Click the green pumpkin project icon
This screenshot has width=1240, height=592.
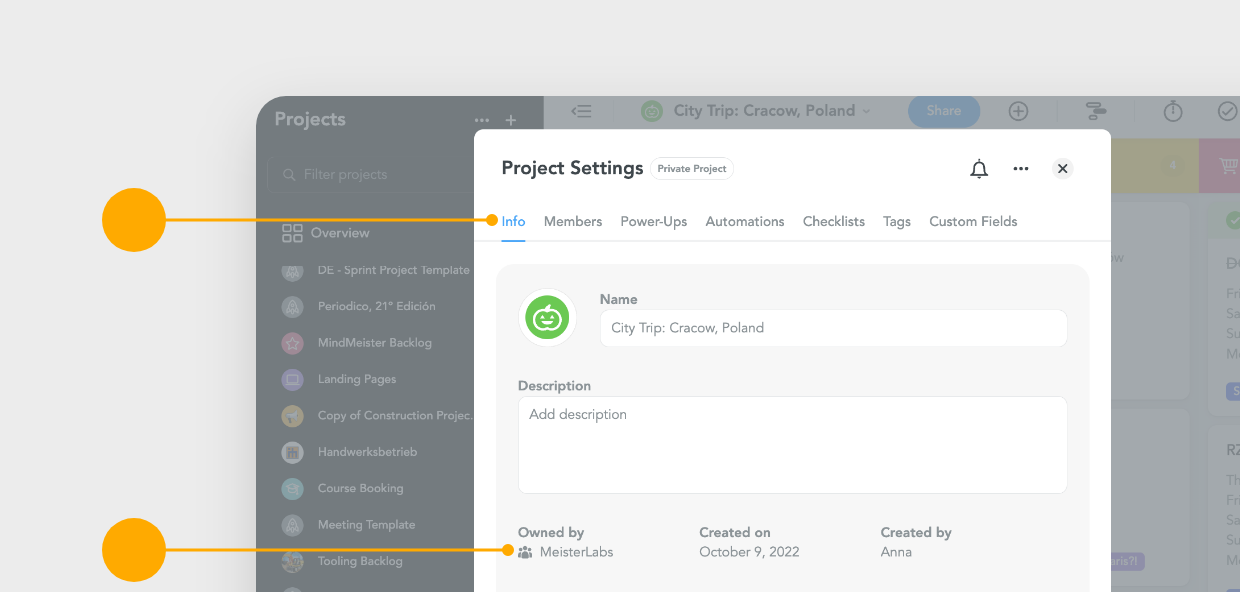tap(547, 318)
